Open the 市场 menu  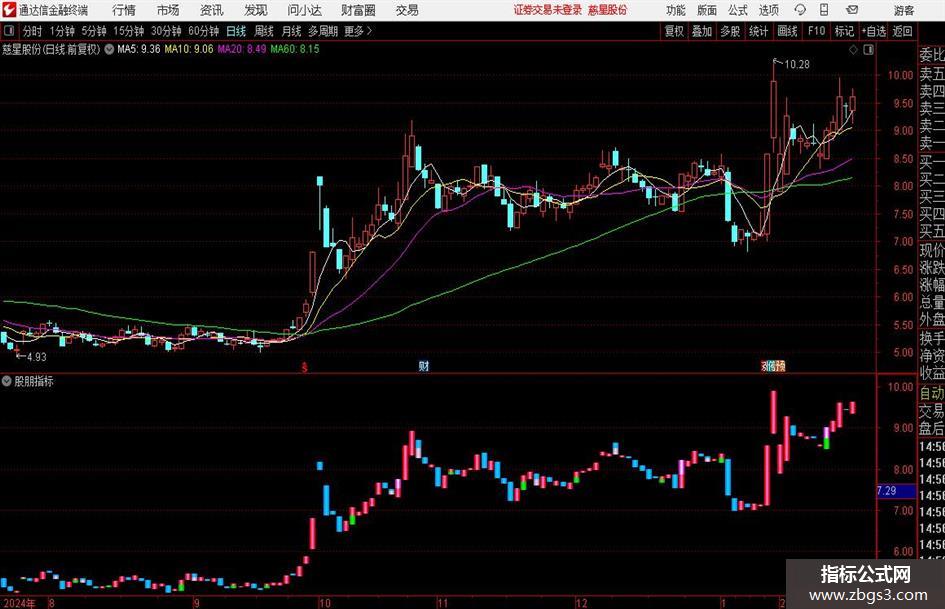[168, 10]
